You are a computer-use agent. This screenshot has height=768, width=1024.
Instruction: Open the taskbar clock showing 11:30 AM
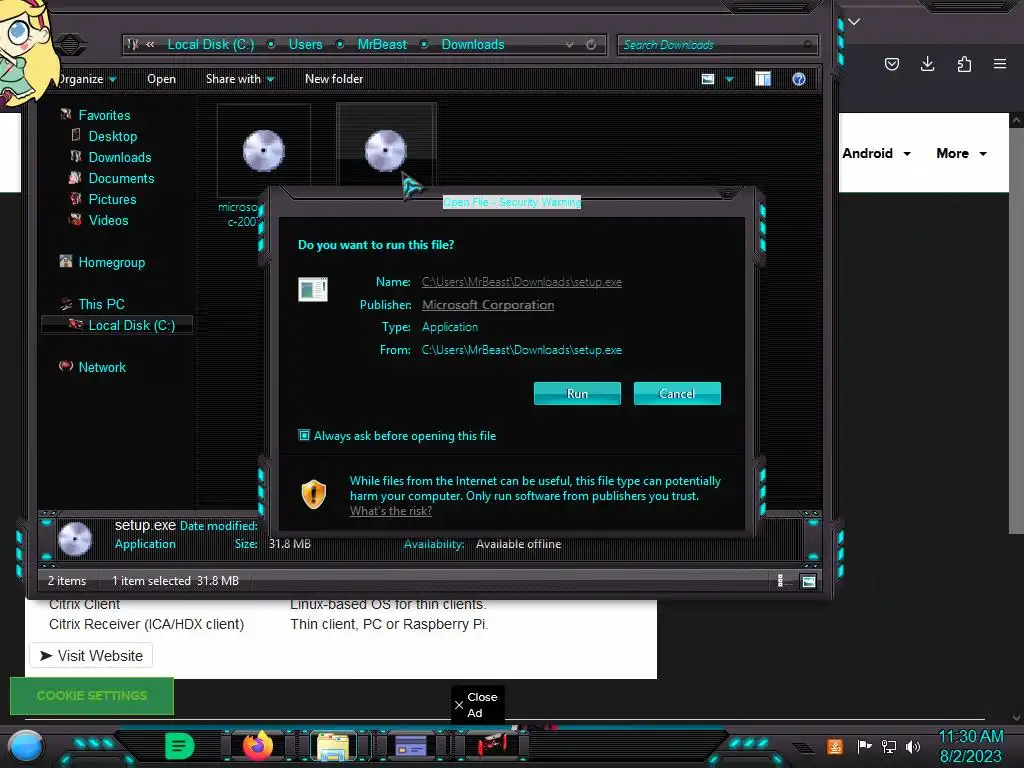coord(970,746)
